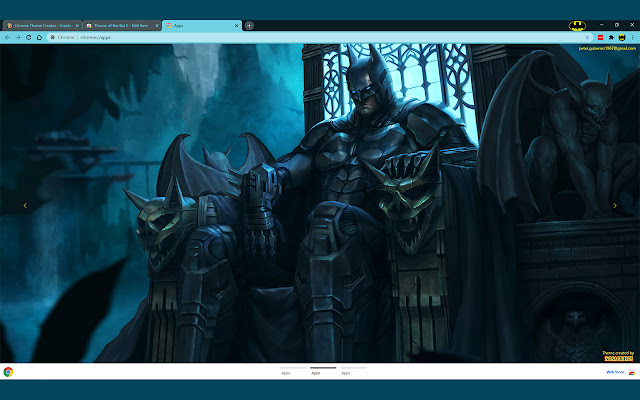Click the Web Store rainbow icon
The image size is (640, 400).
tap(632, 372)
